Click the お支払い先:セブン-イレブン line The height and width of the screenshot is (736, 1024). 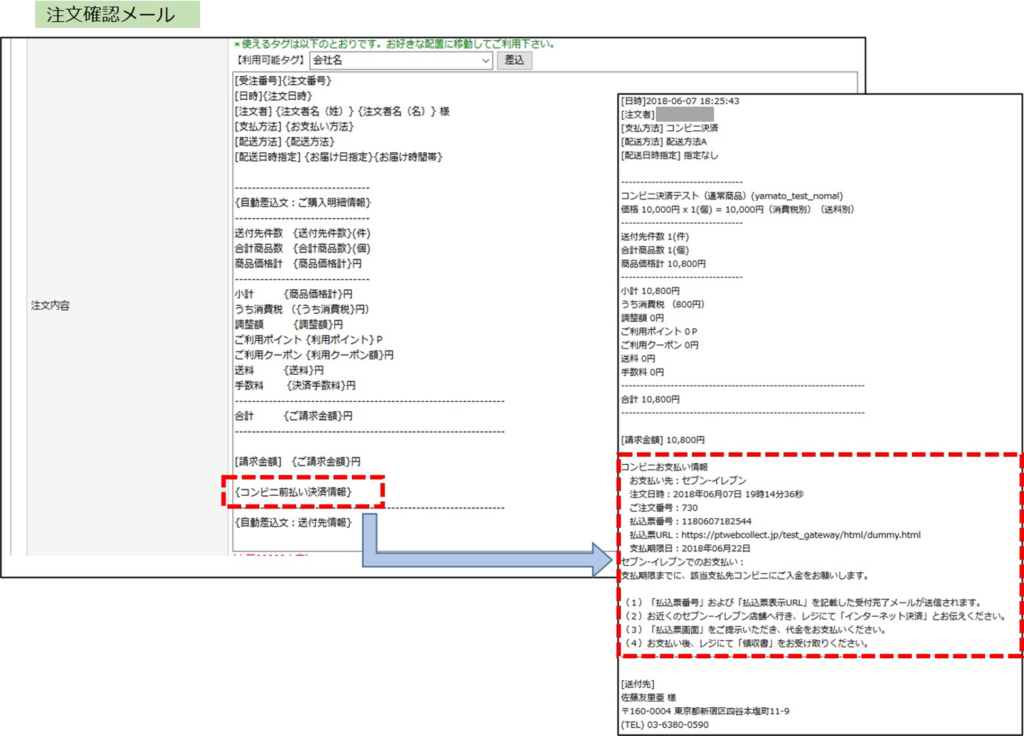[688, 481]
